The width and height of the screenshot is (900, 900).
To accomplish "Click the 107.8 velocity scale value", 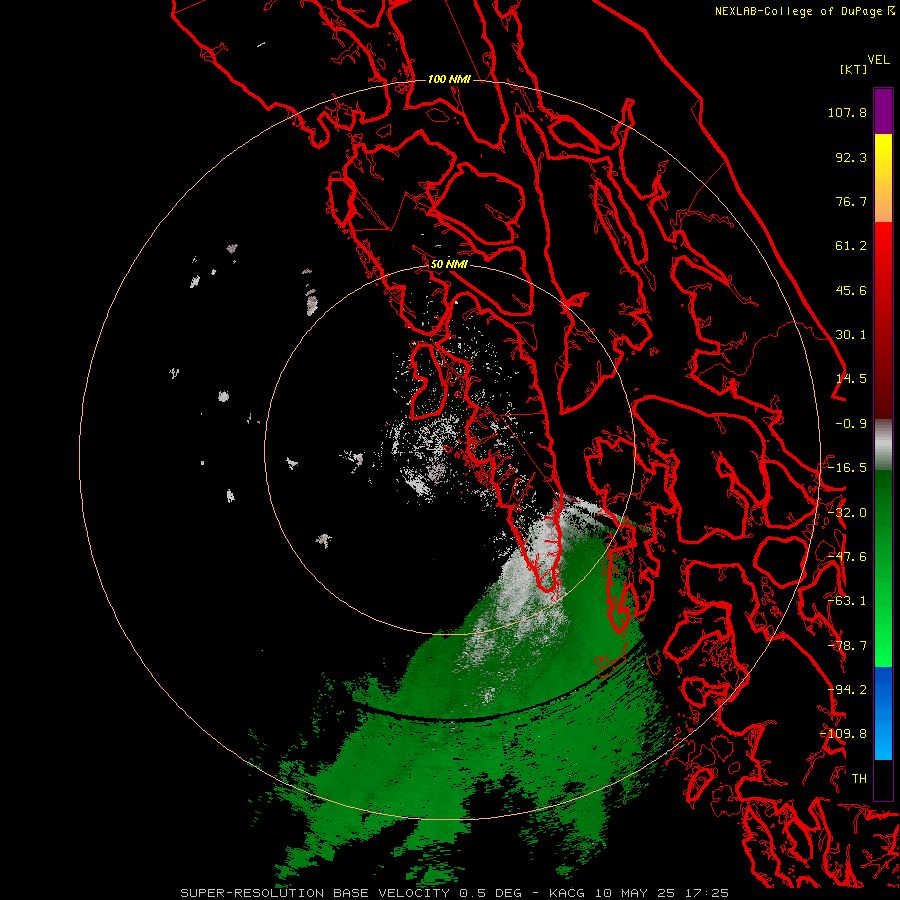I will [847, 112].
